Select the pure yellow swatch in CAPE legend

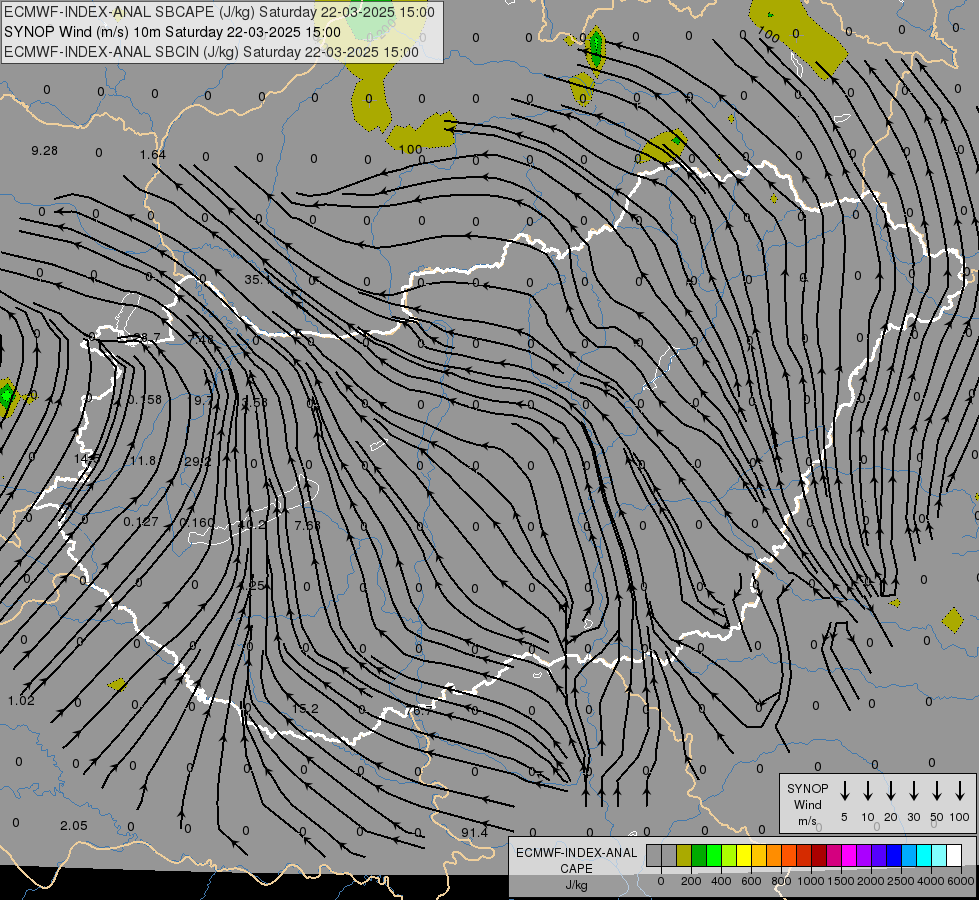pos(744,855)
